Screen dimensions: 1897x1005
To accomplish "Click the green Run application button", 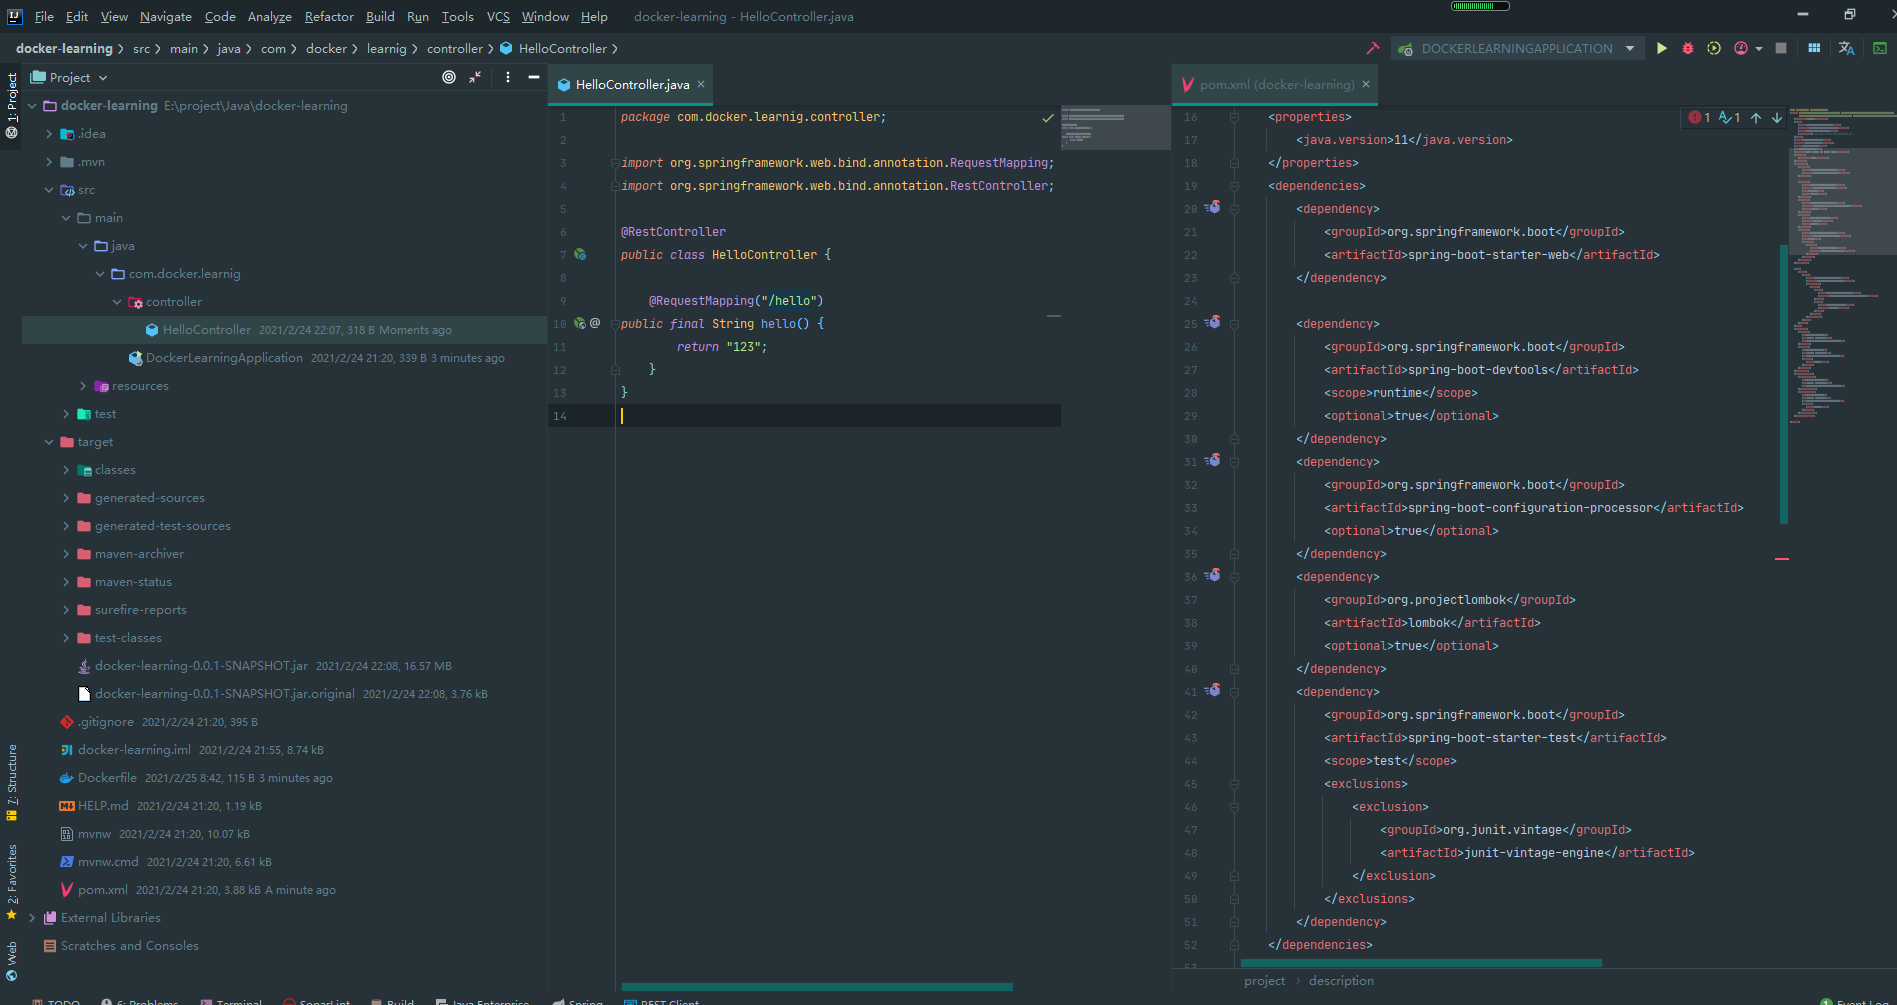I will click(x=1661, y=48).
